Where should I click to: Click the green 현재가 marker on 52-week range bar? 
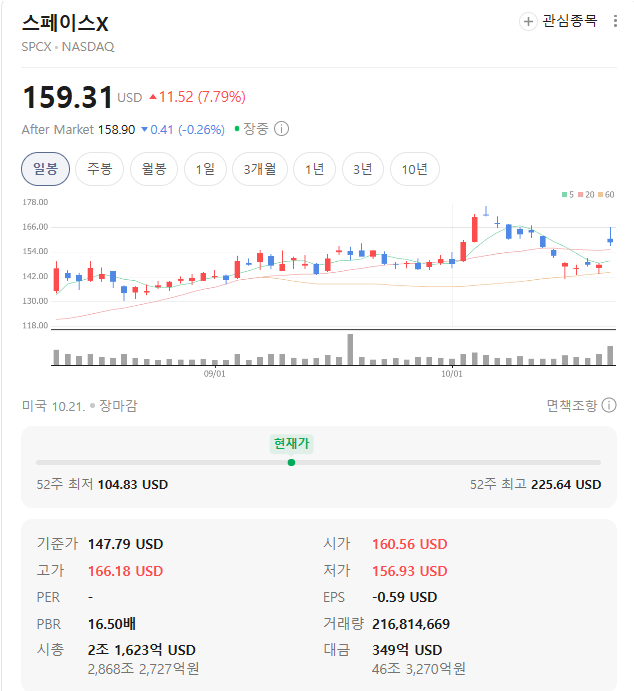click(291, 462)
